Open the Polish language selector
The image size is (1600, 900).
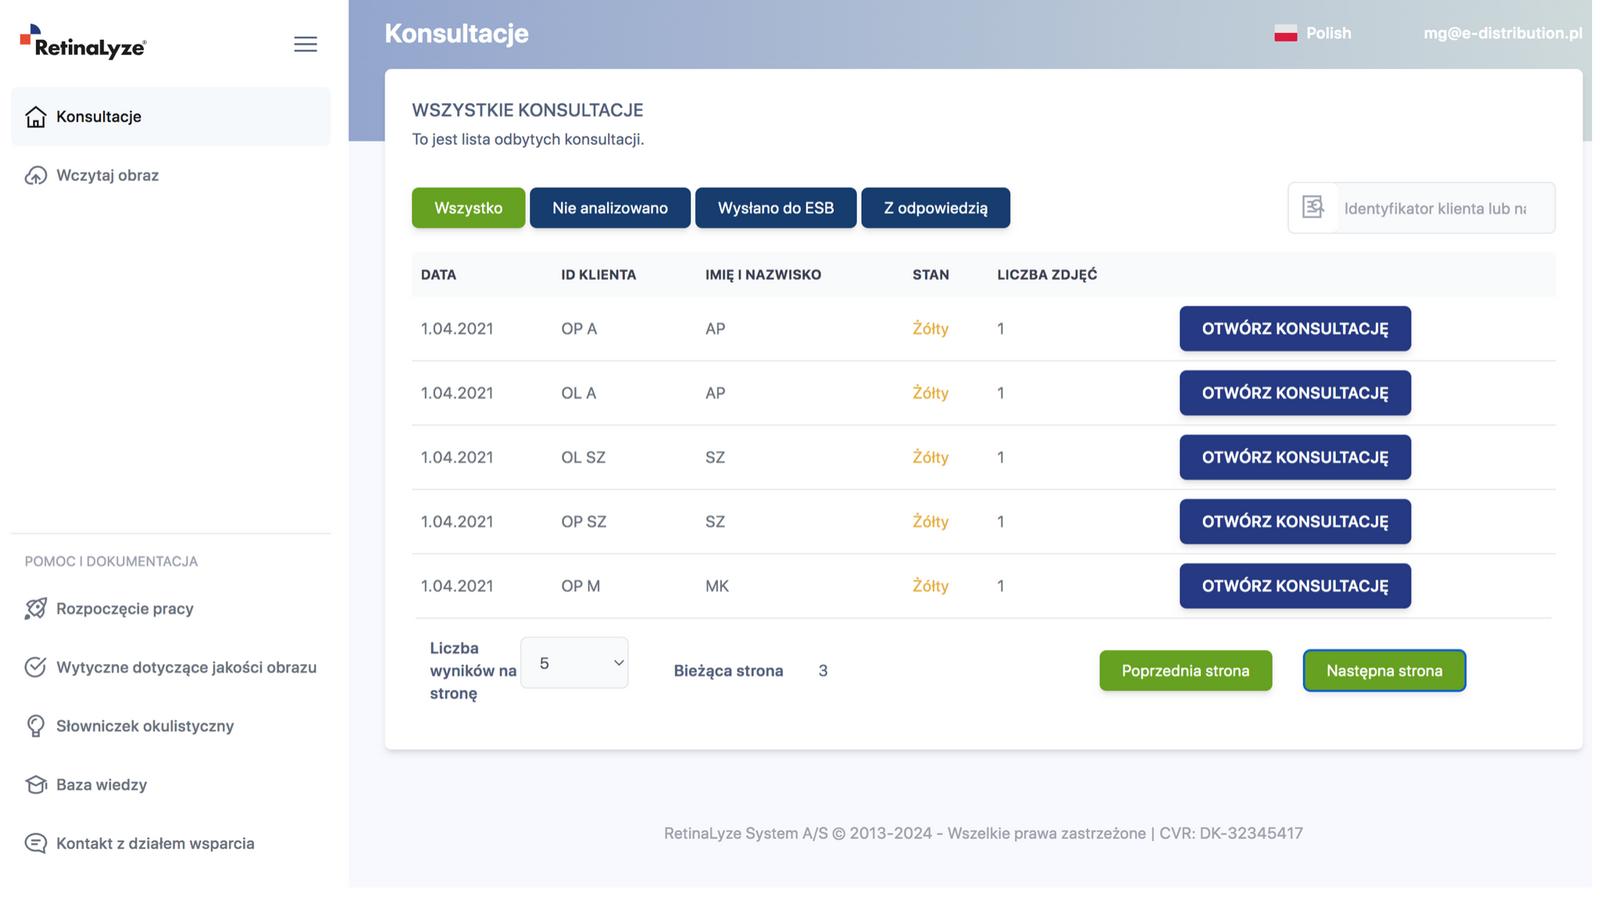coord(1313,33)
